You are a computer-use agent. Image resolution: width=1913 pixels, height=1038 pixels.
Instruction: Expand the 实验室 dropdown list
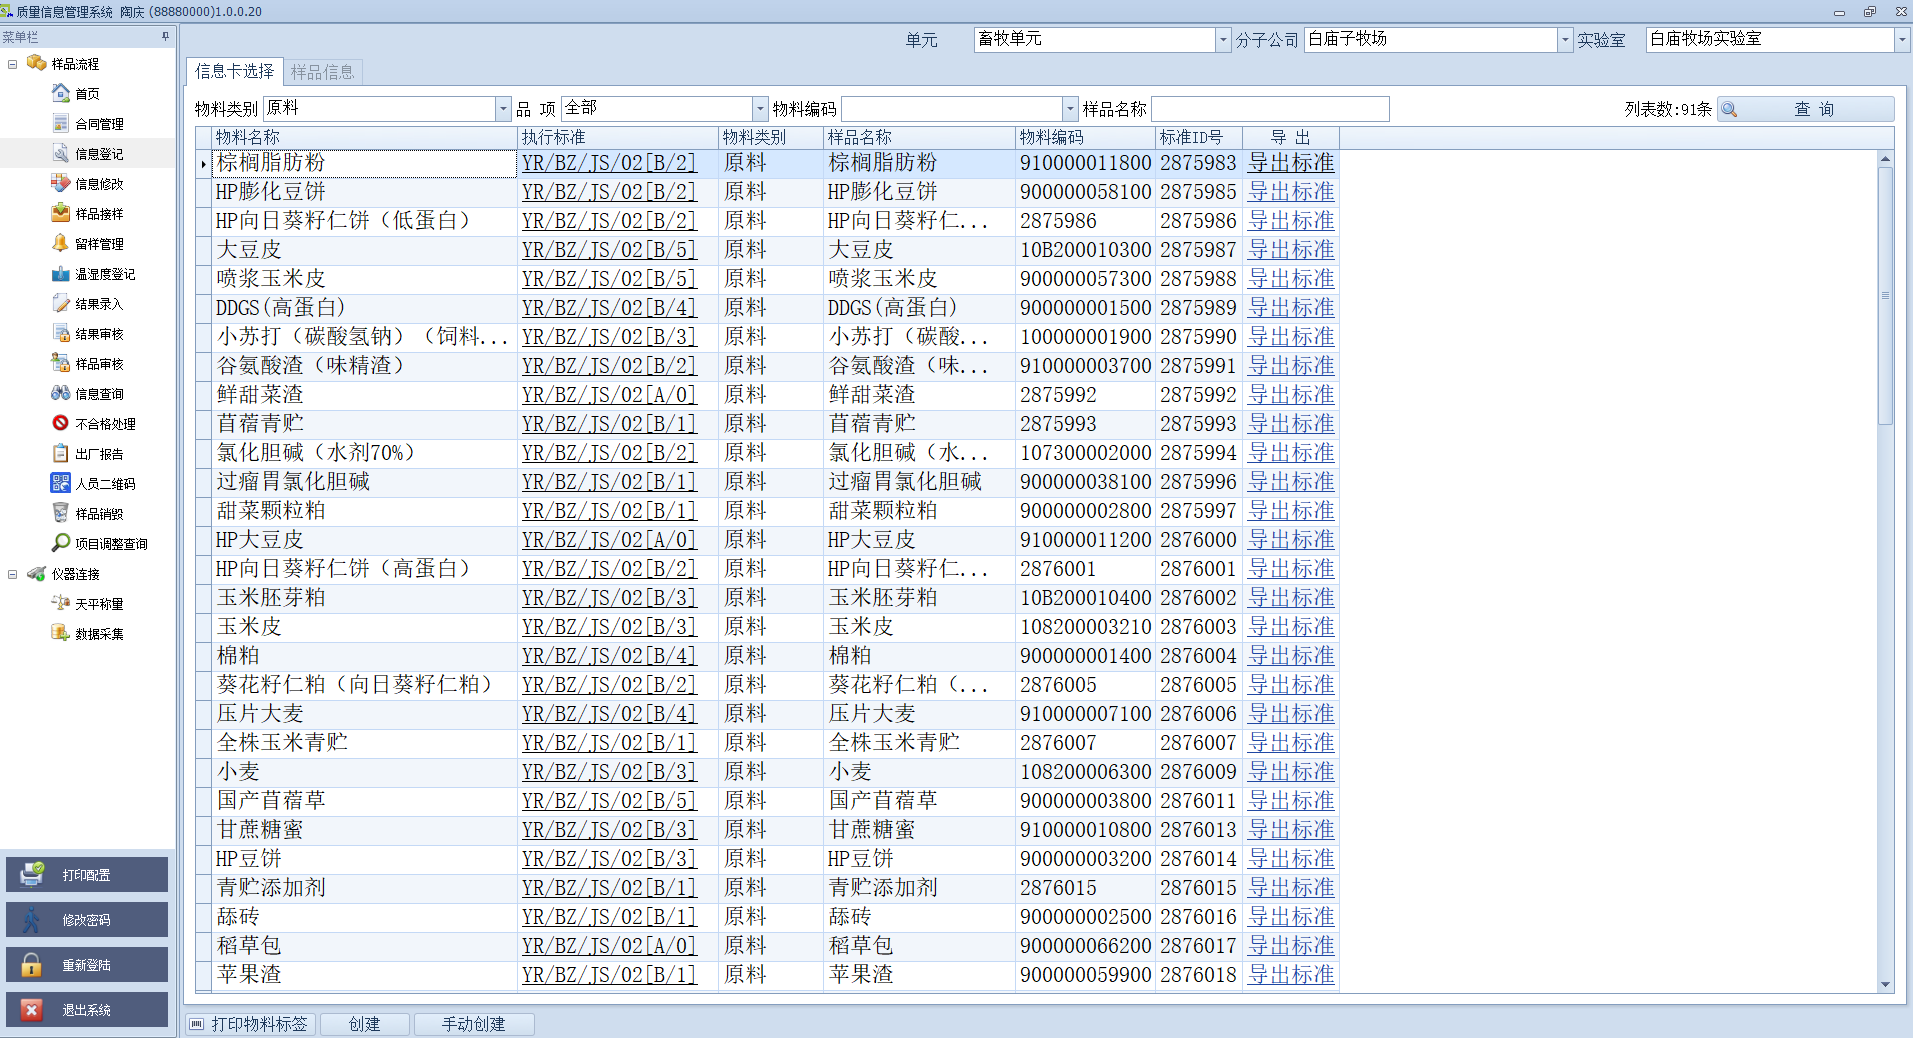coord(1901,40)
